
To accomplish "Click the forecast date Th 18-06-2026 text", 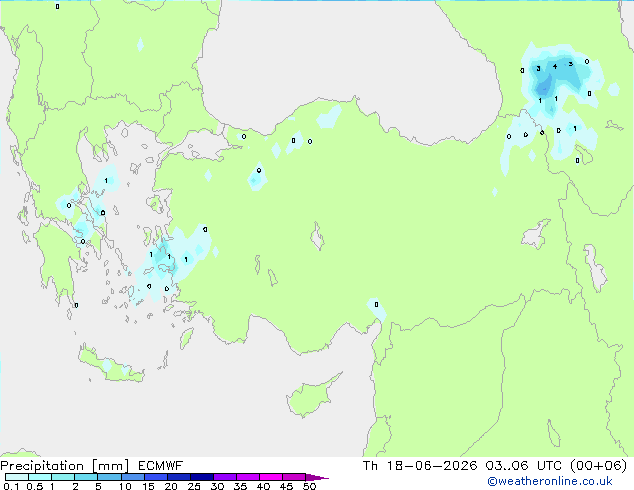I will [x=420, y=466].
